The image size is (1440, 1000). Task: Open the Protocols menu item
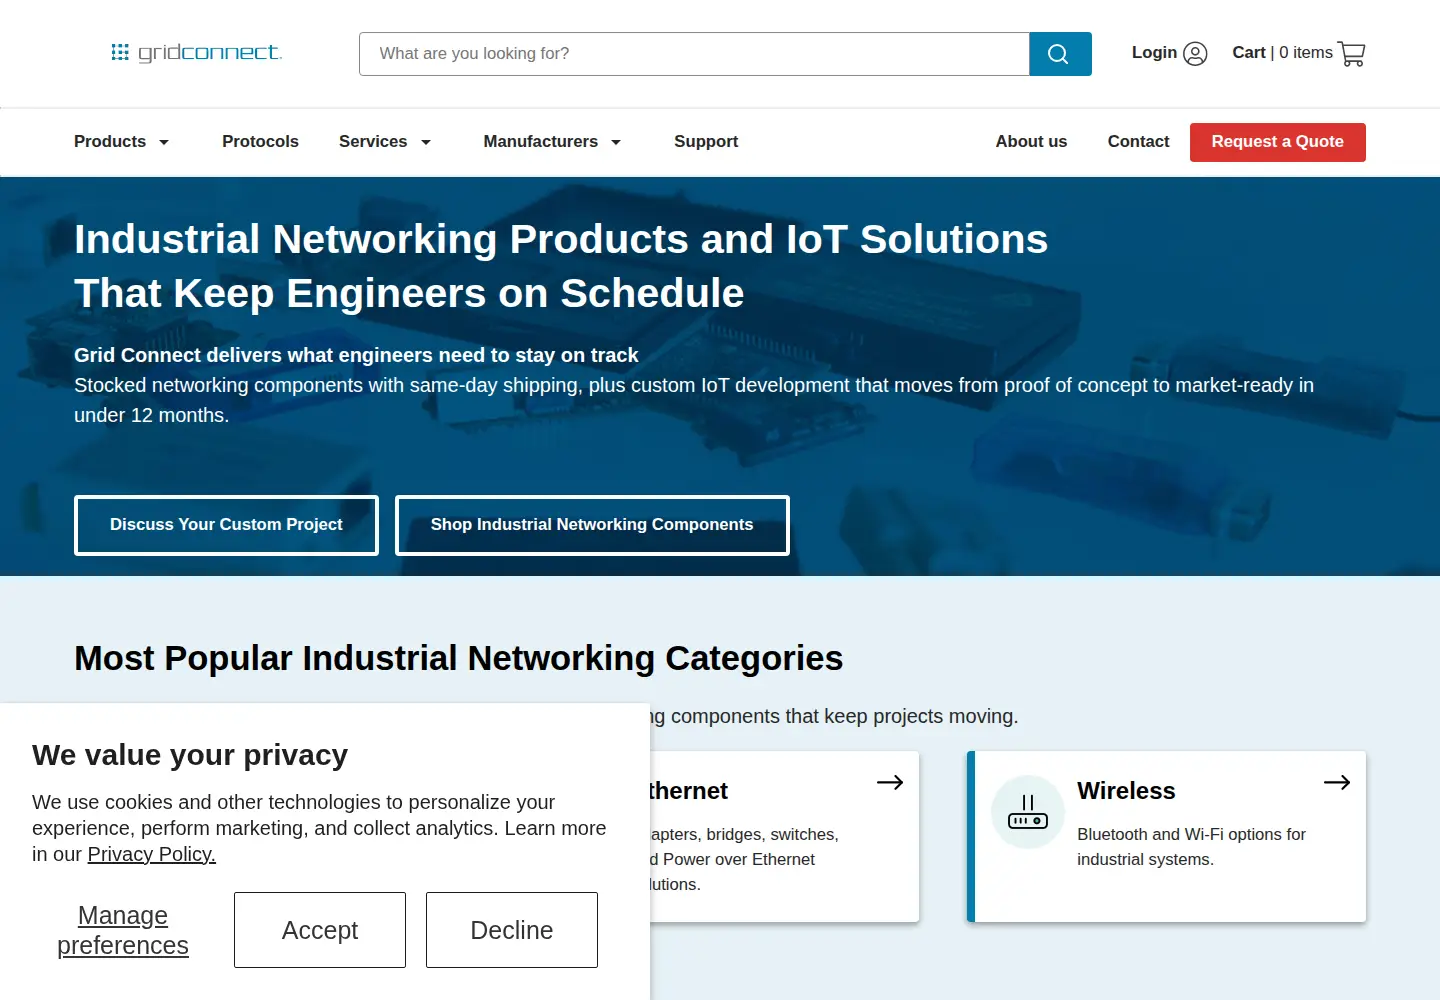[x=260, y=142]
